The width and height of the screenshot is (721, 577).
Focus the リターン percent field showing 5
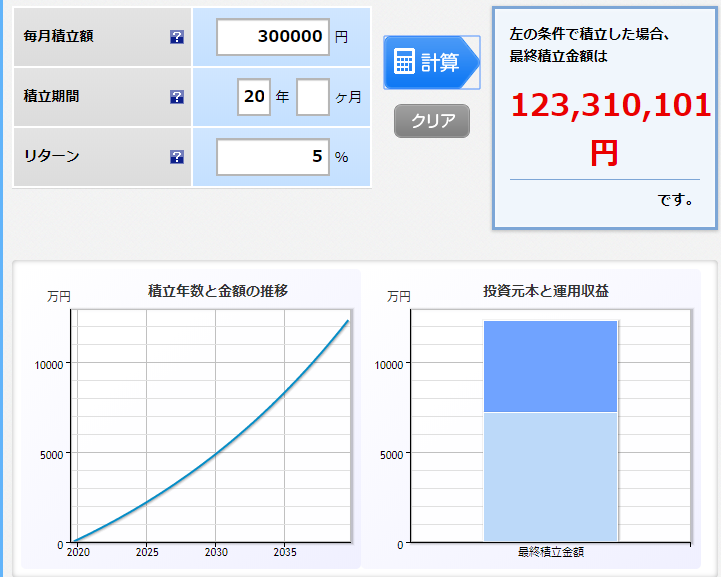(273, 157)
